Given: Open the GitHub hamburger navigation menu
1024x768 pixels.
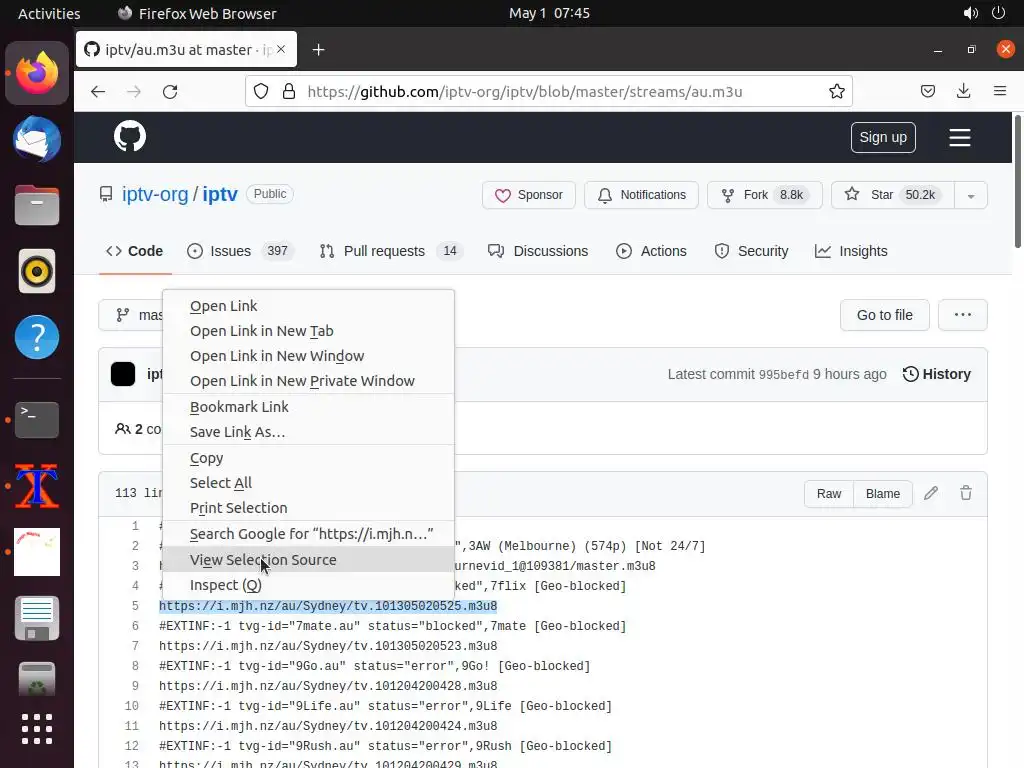Looking at the screenshot, I should [x=959, y=137].
